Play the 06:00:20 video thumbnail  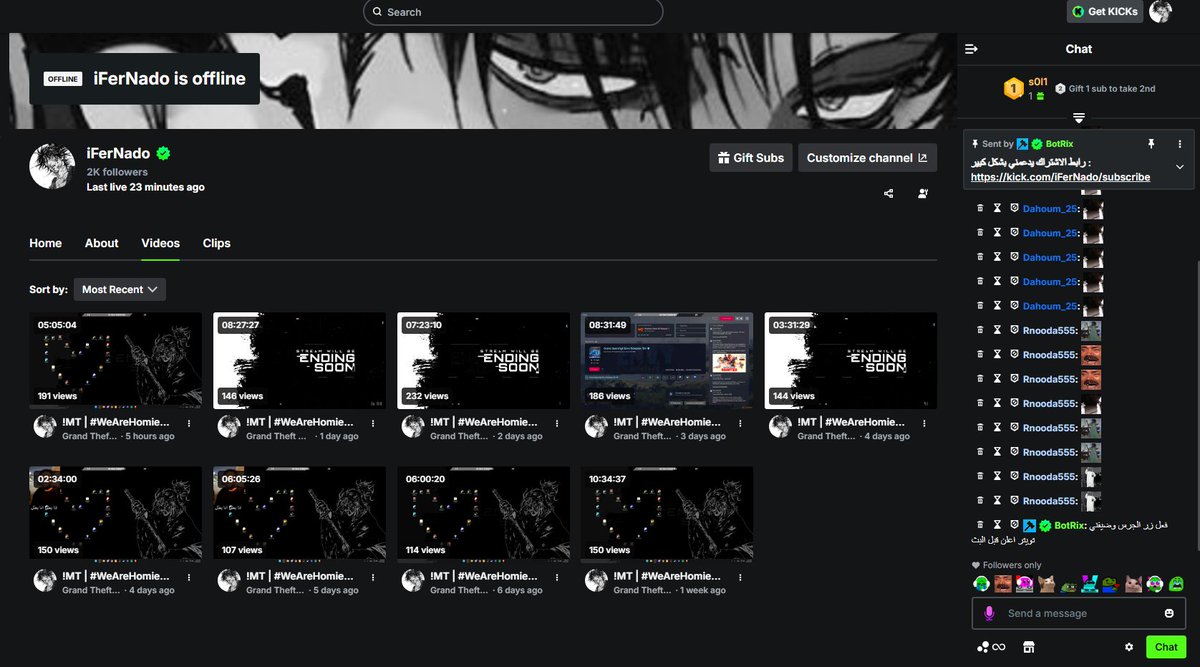(x=483, y=514)
